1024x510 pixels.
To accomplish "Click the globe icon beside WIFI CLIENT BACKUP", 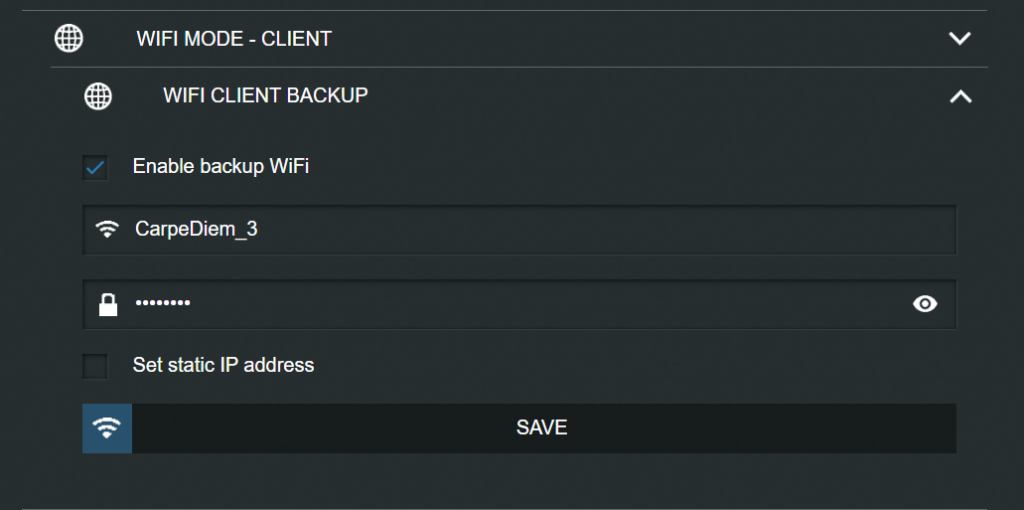I will (97, 96).
